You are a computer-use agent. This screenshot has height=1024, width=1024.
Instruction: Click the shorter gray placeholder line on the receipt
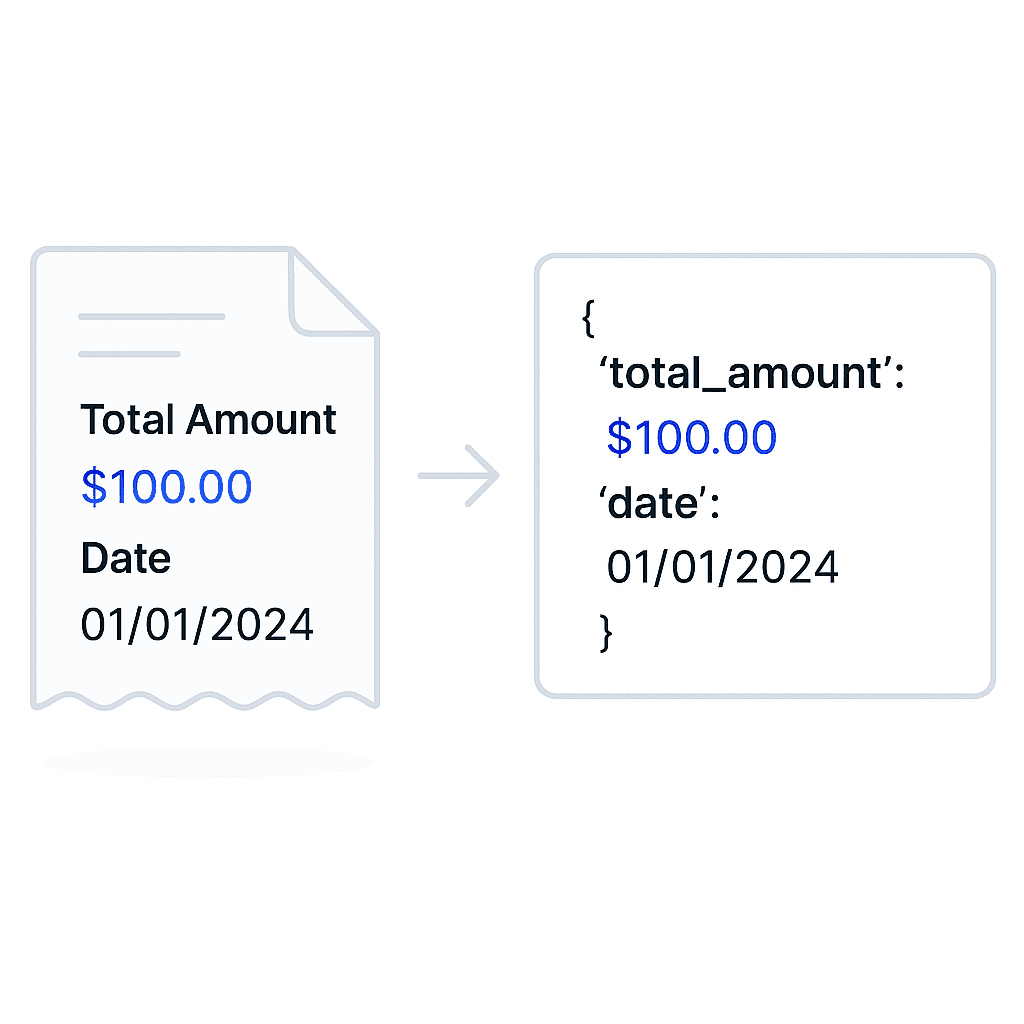coord(129,354)
